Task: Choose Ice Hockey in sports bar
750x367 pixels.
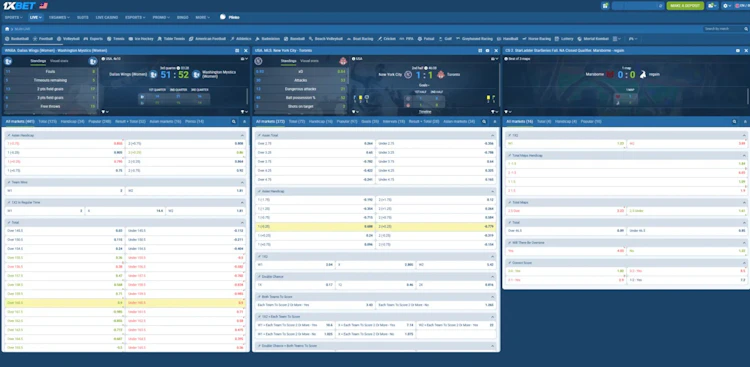Action: pyautogui.click(x=141, y=39)
